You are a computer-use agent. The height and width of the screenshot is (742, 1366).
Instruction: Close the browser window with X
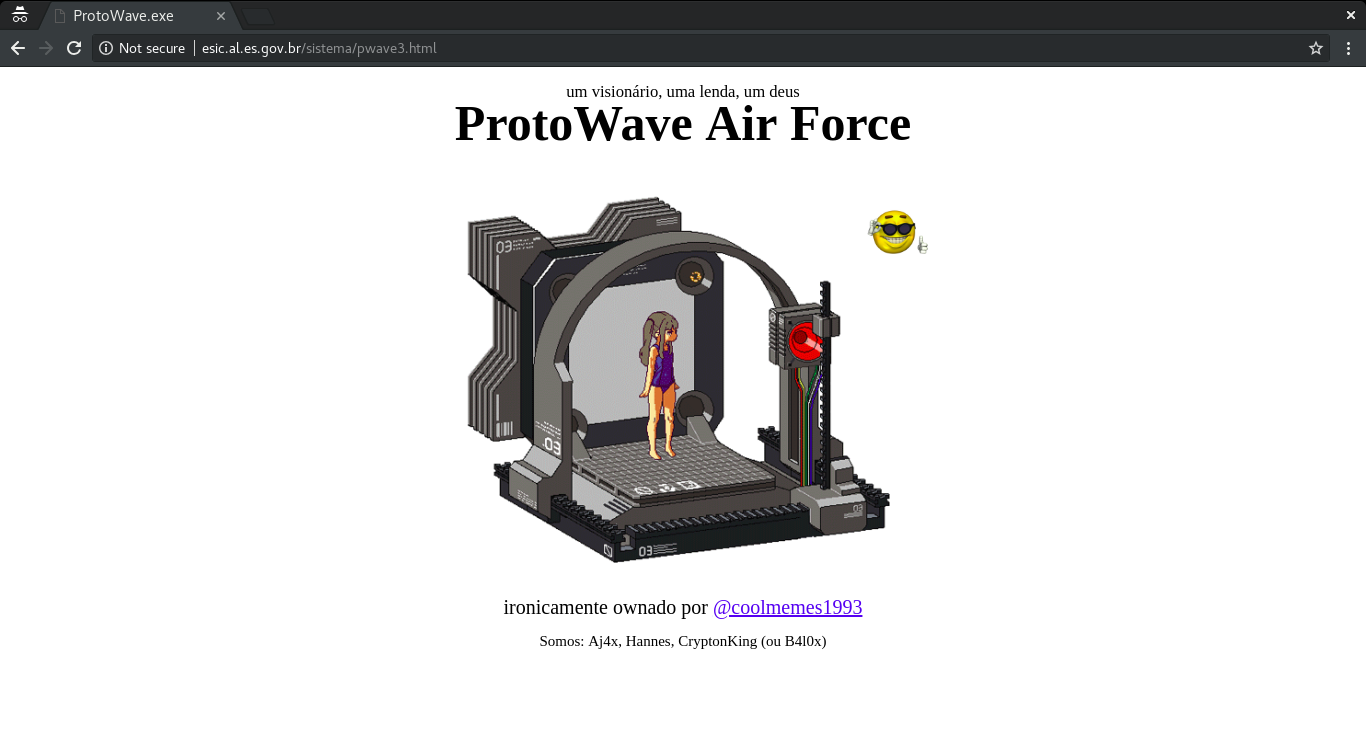(x=1351, y=15)
